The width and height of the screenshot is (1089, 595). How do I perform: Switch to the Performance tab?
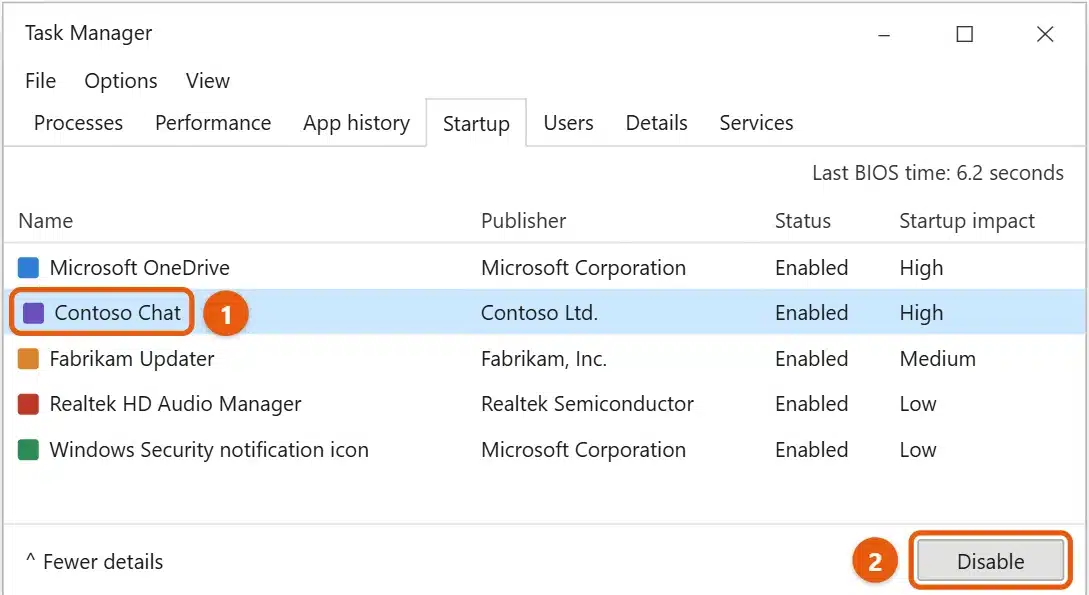click(213, 123)
